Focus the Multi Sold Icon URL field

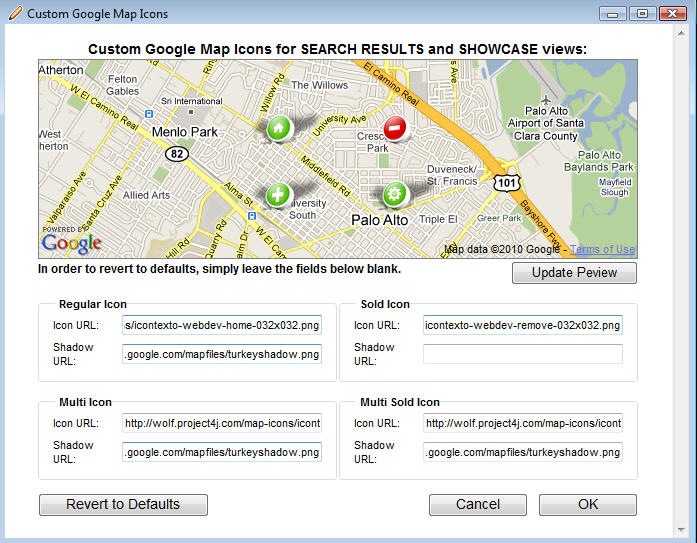523,423
